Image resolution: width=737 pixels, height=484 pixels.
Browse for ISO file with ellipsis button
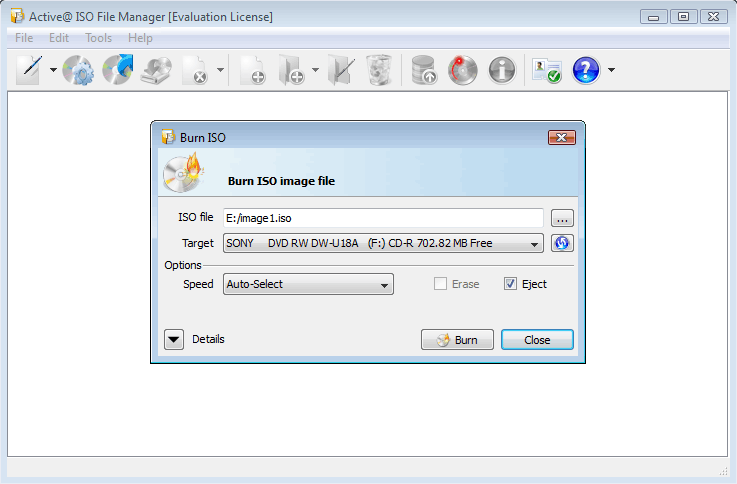pos(562,218)
